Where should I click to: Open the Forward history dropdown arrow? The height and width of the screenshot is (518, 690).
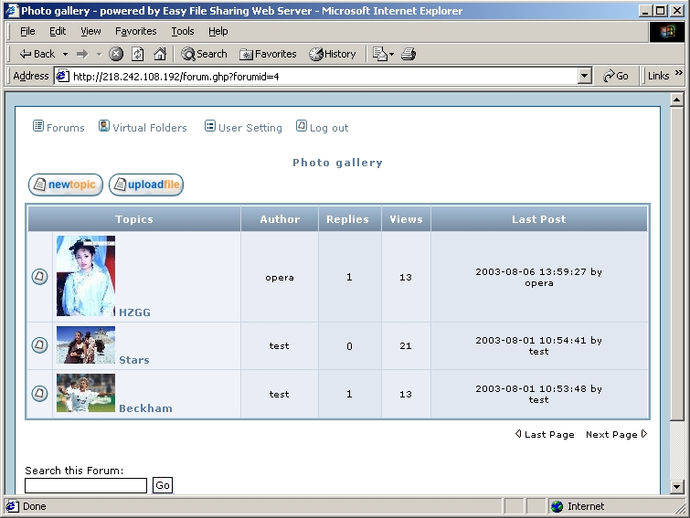pyautogui.click(x=99, y=54)
